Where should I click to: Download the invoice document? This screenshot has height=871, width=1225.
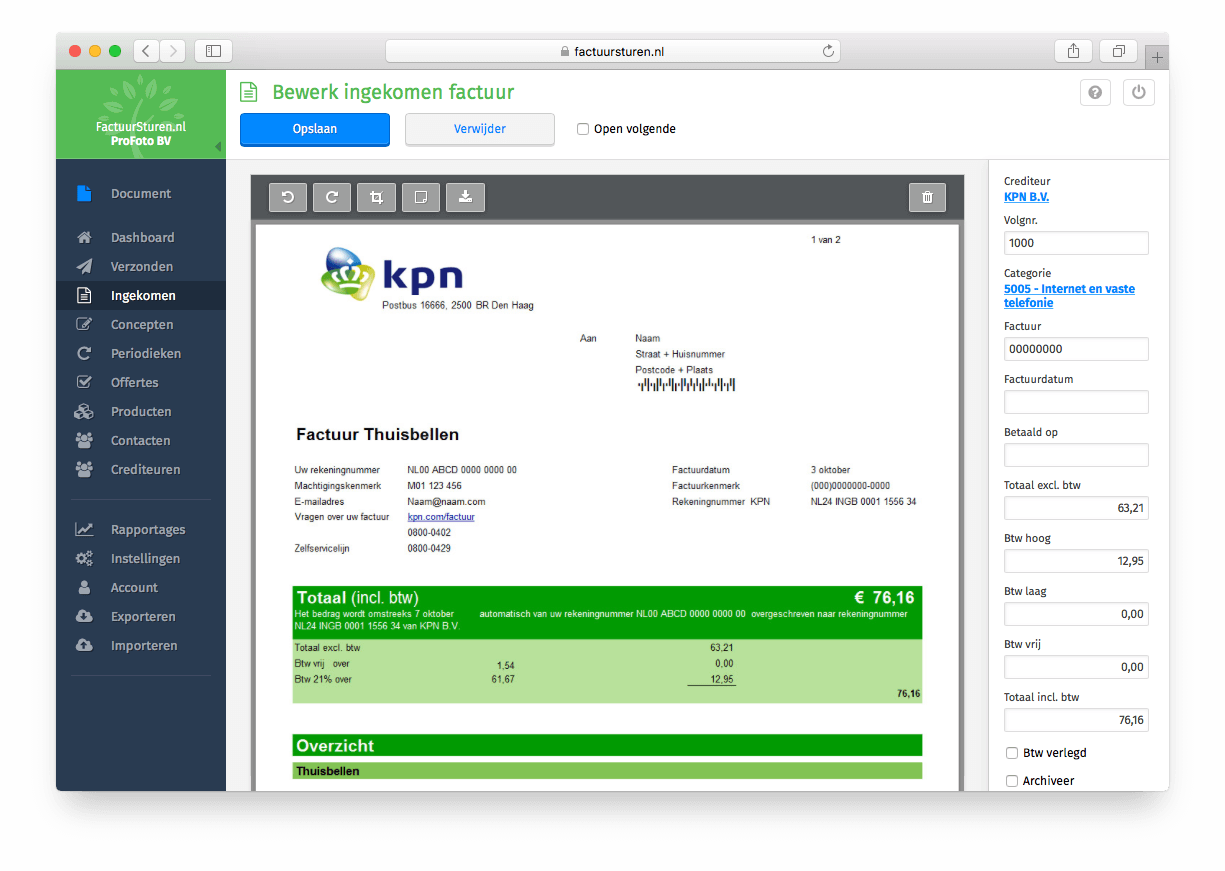[465, 198]
